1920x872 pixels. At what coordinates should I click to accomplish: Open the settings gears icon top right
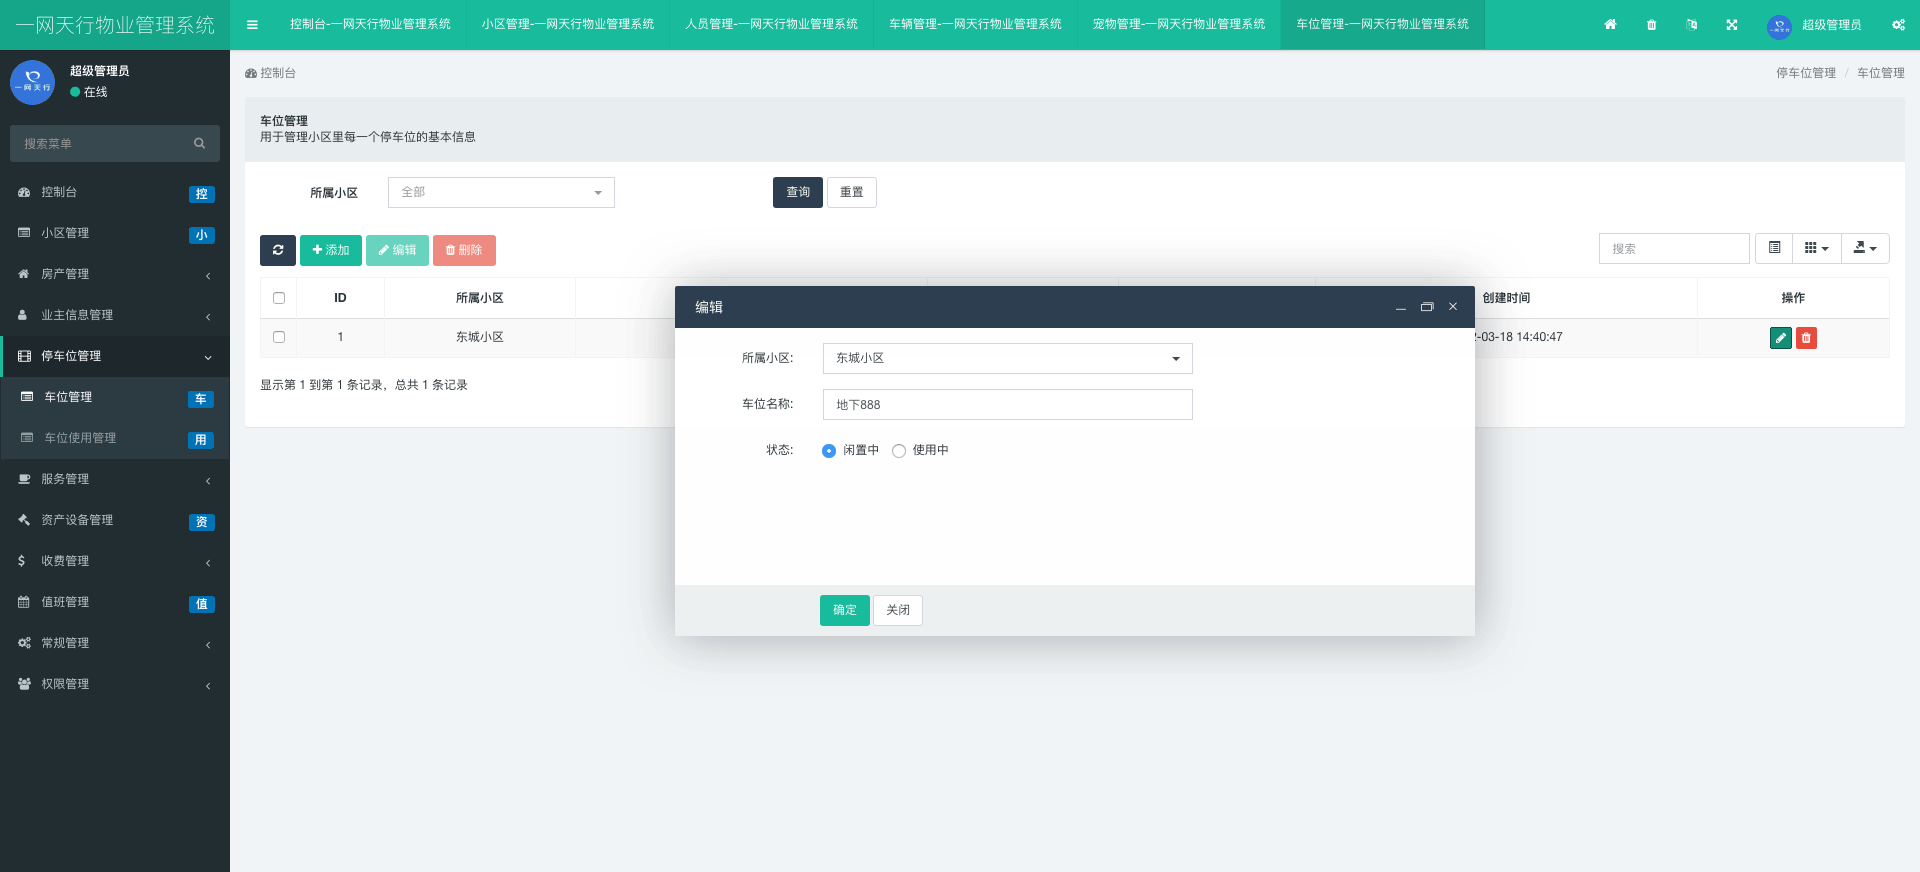(1897, 25)
